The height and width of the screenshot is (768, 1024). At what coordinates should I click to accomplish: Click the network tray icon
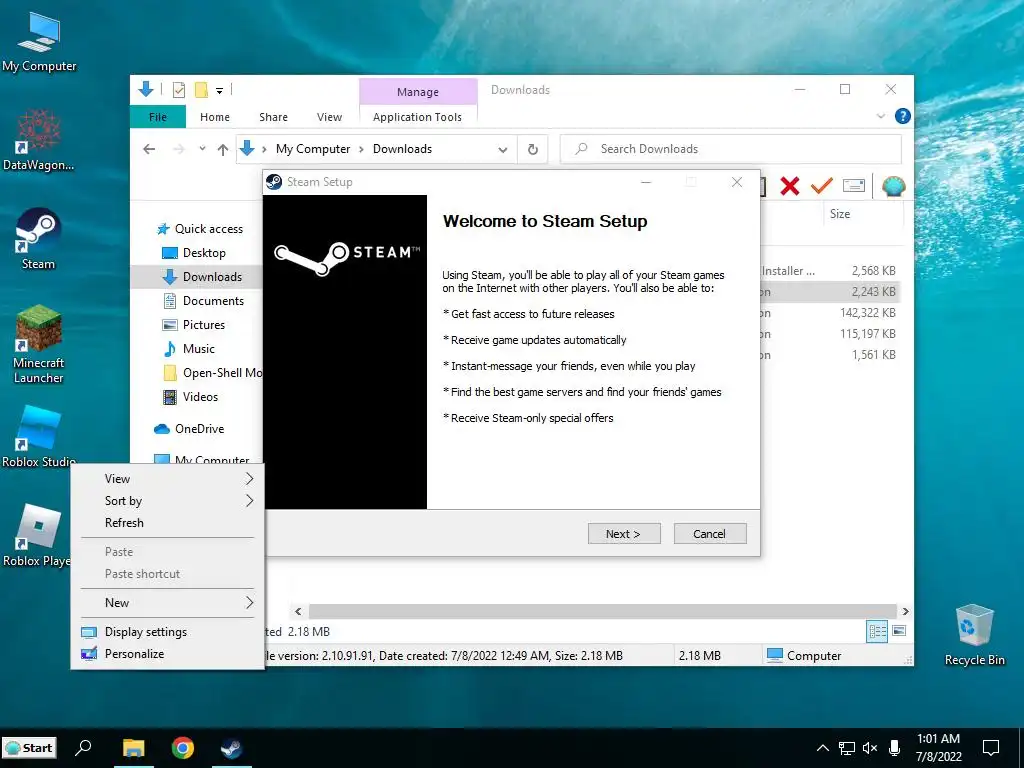click(x=847, y=748)
